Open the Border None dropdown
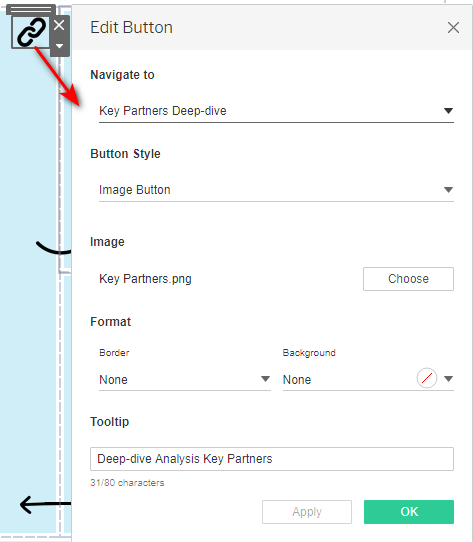Viewport: 473px width, 542px height. [x=185, y=380]
